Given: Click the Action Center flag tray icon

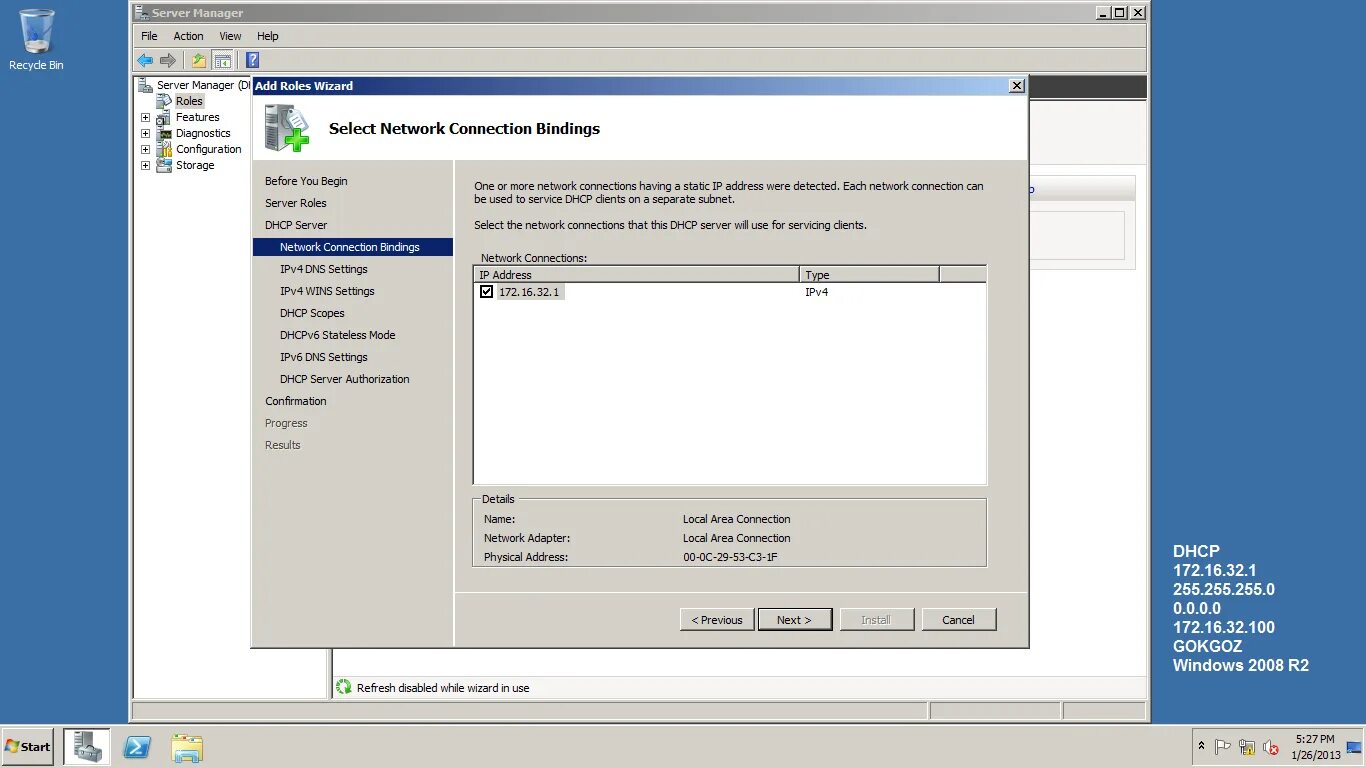Looking at the screenshot, I should (x=1222, y=747).
